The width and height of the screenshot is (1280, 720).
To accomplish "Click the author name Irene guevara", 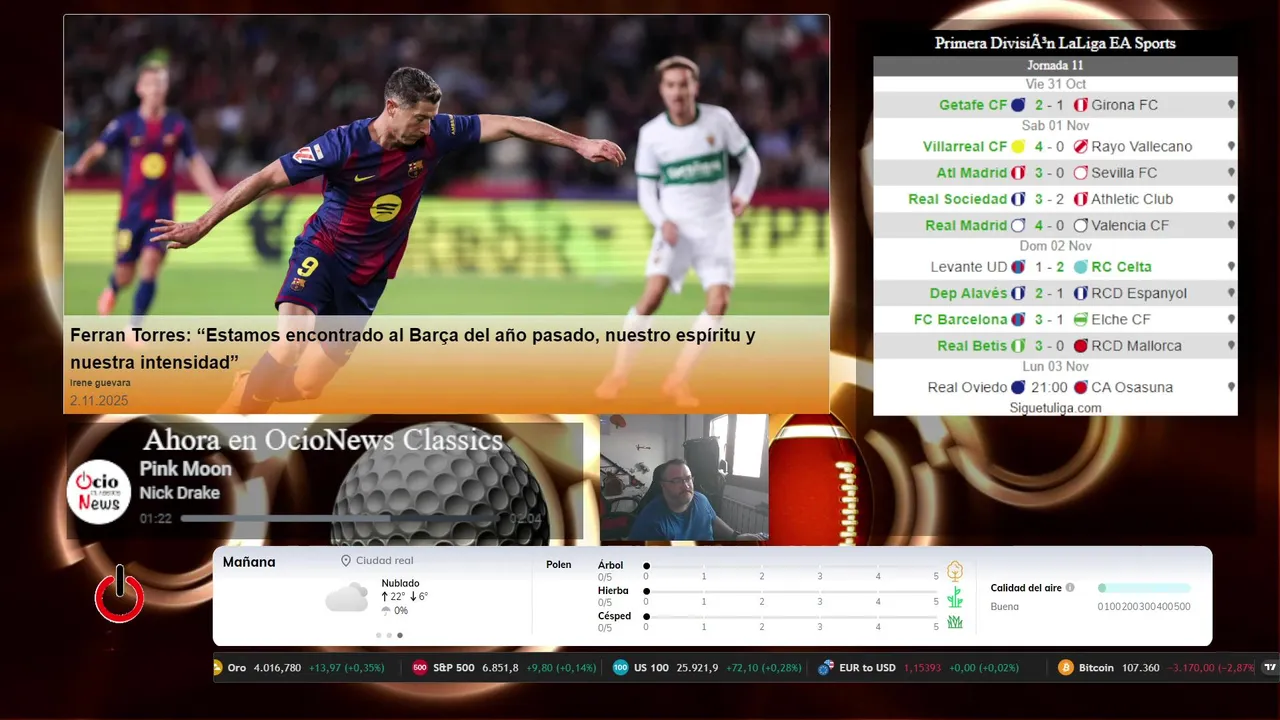I will click(100, 383).
